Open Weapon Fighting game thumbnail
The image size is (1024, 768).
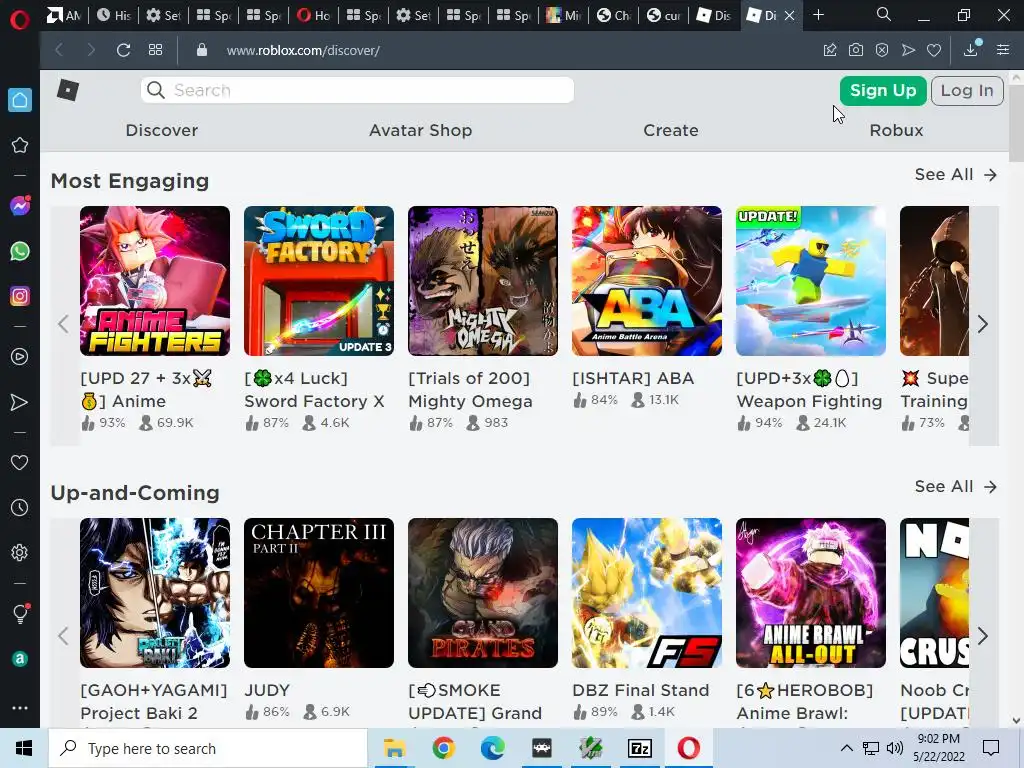[810, 281]
